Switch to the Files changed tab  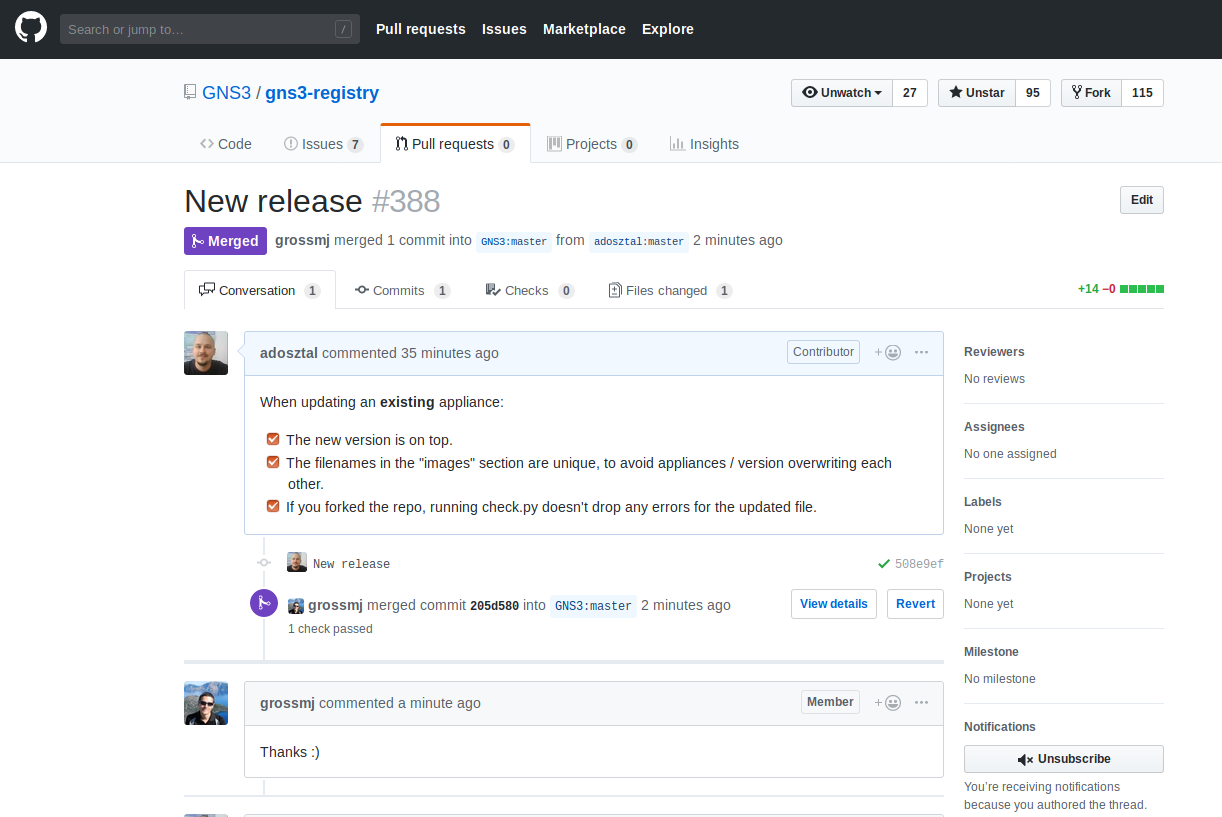[x=669, y=290]
